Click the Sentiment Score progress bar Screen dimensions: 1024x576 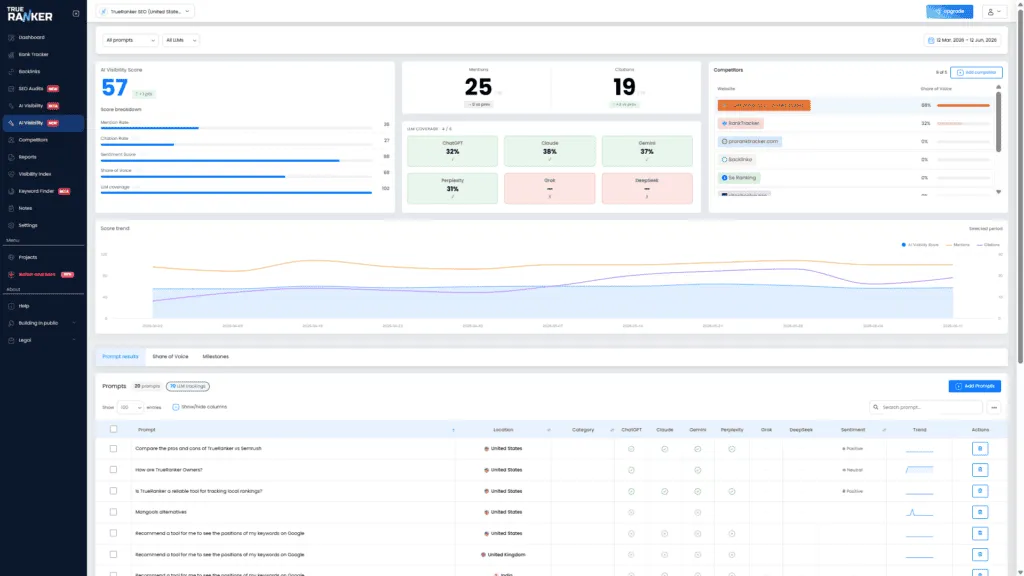click(x=236, y=160)
